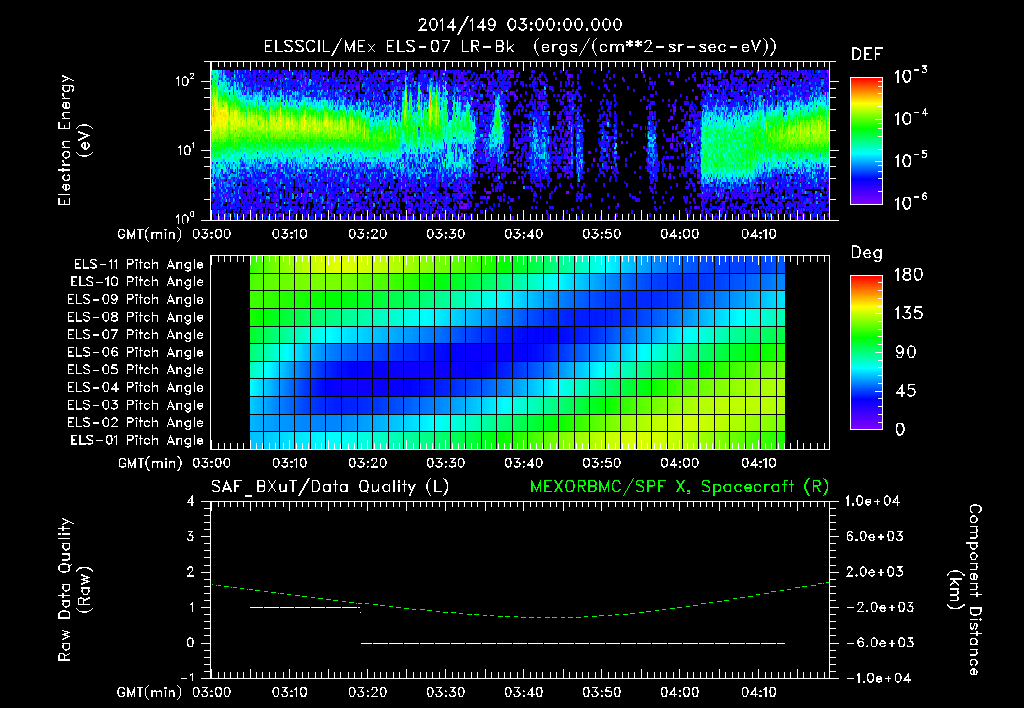
Task: Click the '03:50' tick of the bottom panel time axis
Action: pos(601,692)
